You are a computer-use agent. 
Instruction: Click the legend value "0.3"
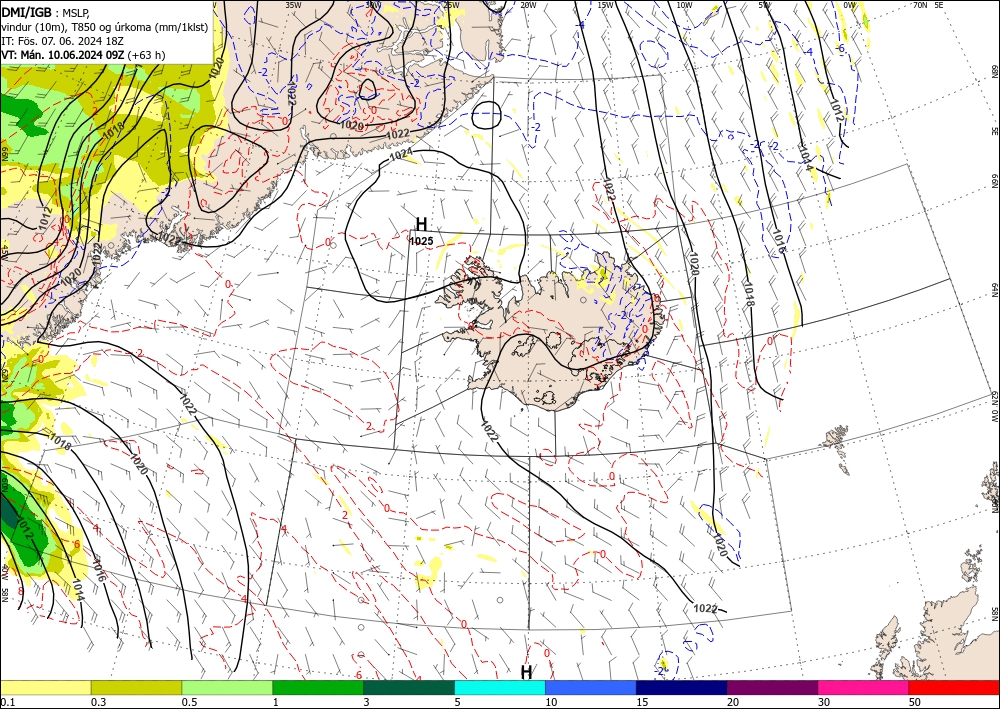98,702
